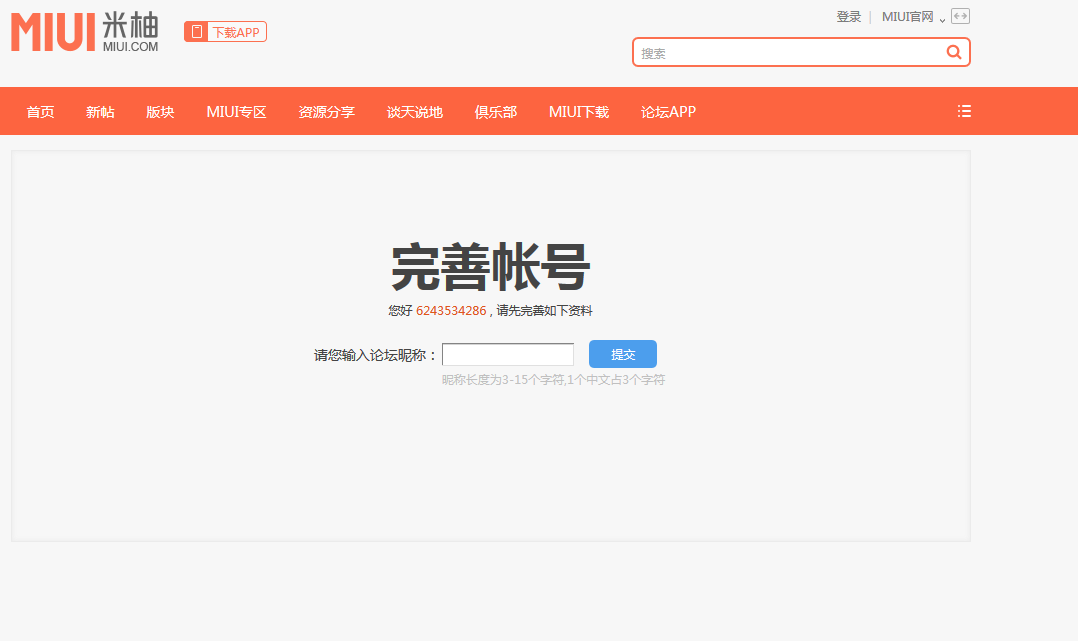Viewport: 1078px width, 641px height.
Task: Click the 下载APP phone button
Action: (225, 32)
